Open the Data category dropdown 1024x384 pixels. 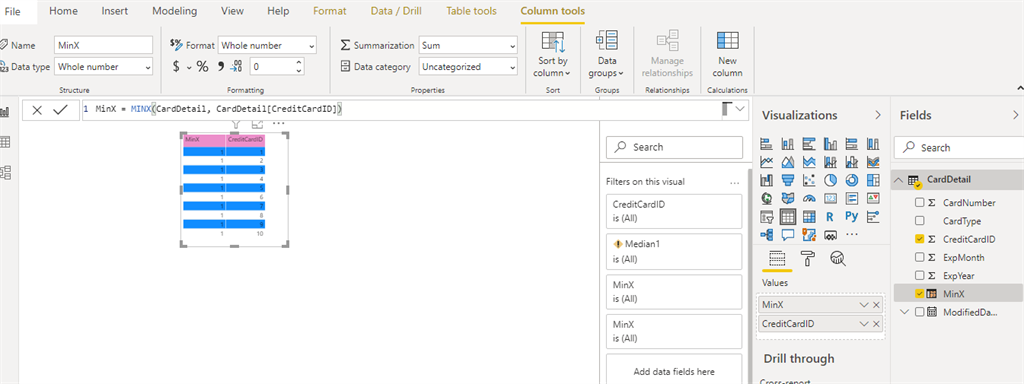(x=468, y=67)
